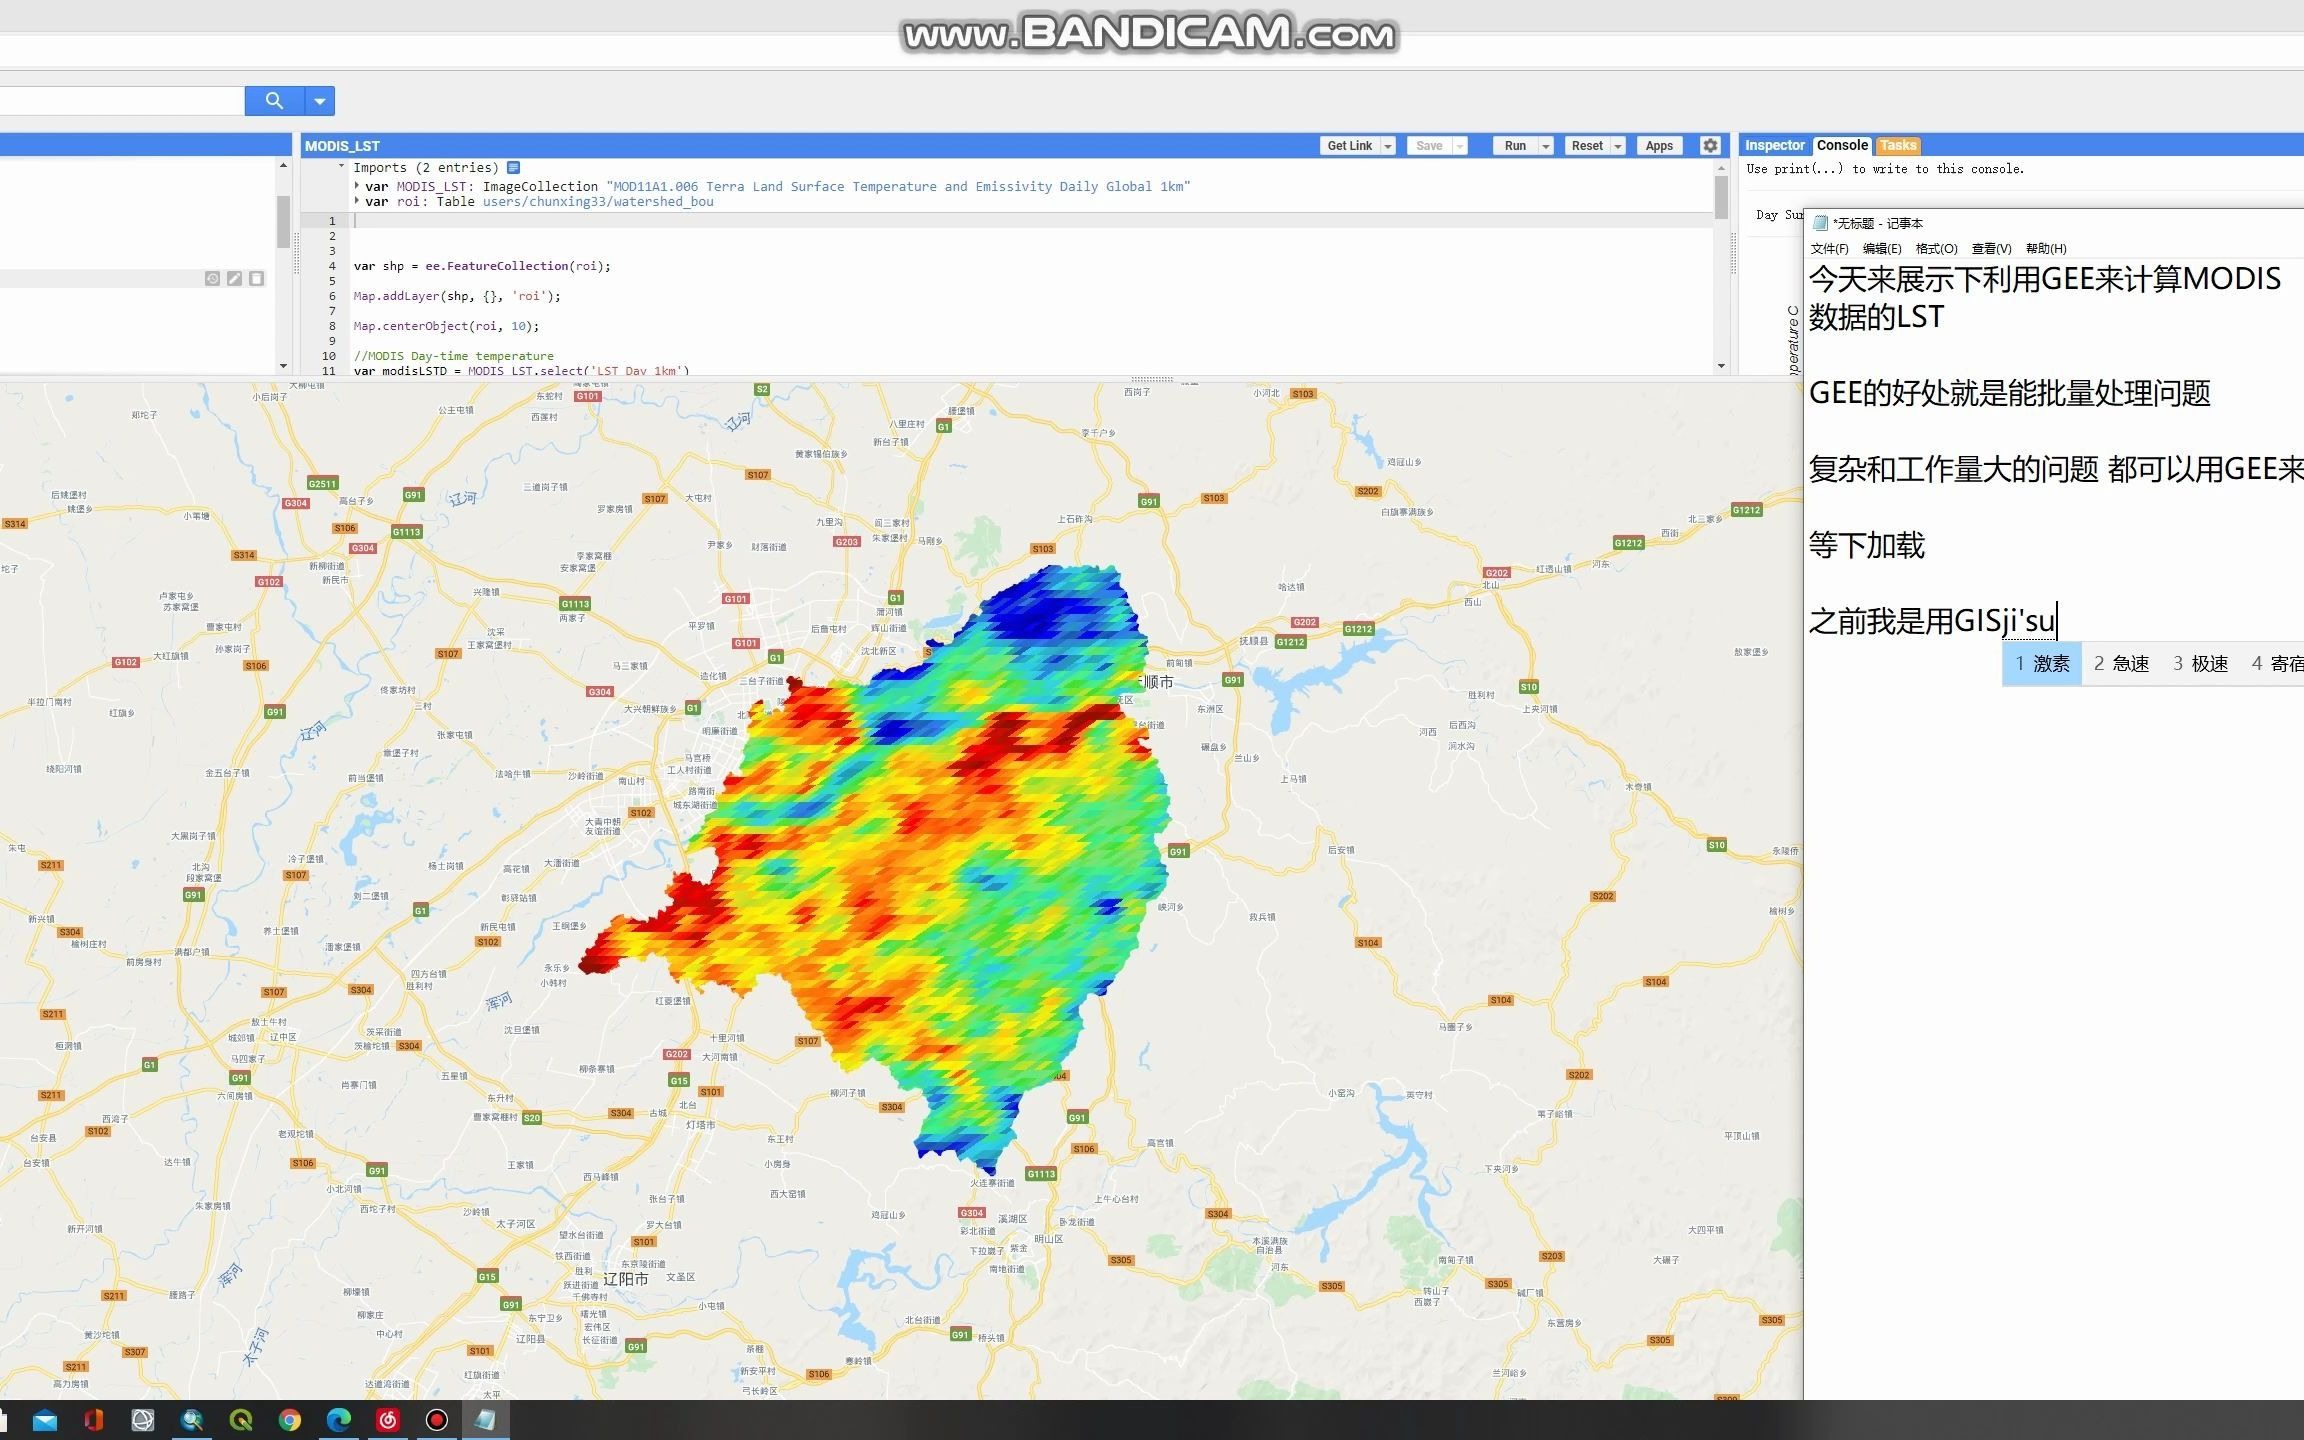Open the Reset button dropdown arrow
The width and height of the screenshot is (2304, 1440).
coord(1619,145)
